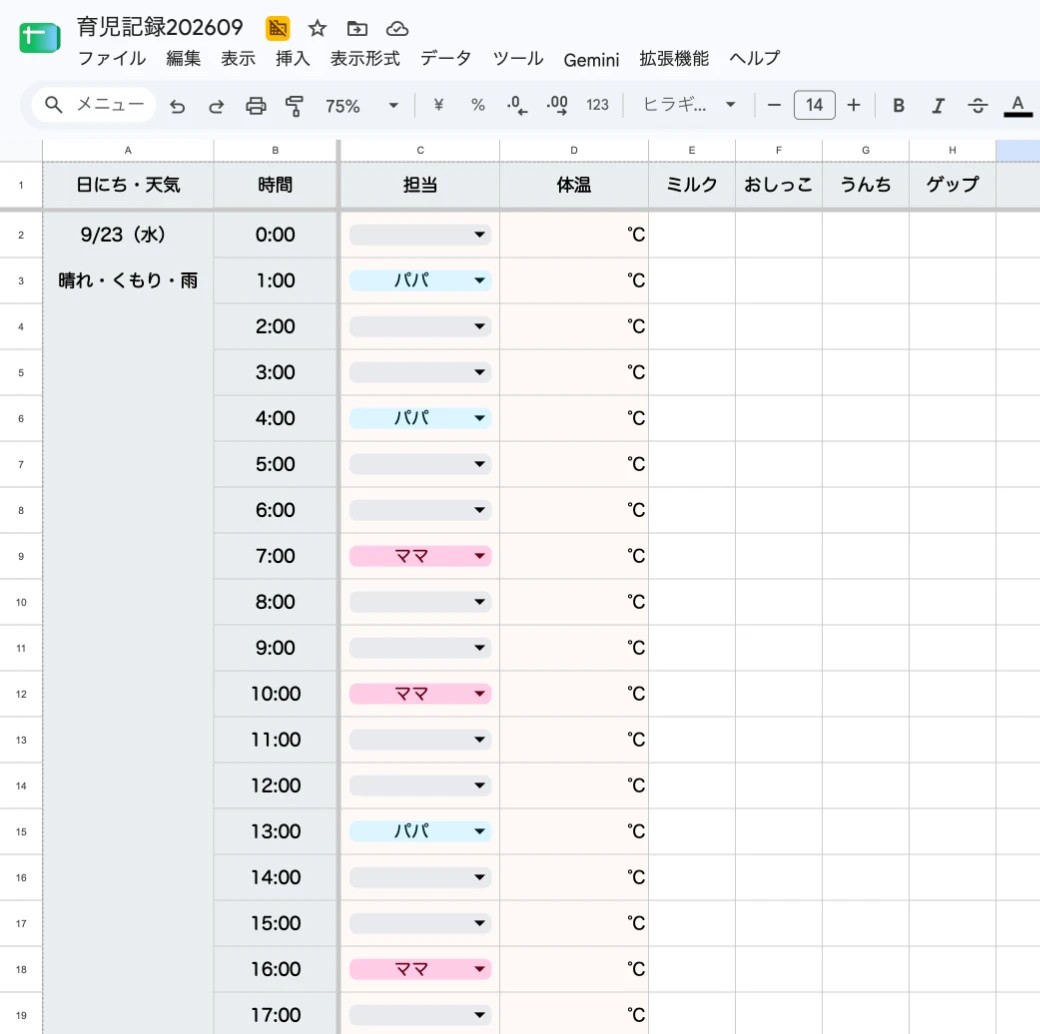Viewport: 1040px width, 1034px height.
Task: Open the 拡張機能 menu
Action: coord(674,58)
